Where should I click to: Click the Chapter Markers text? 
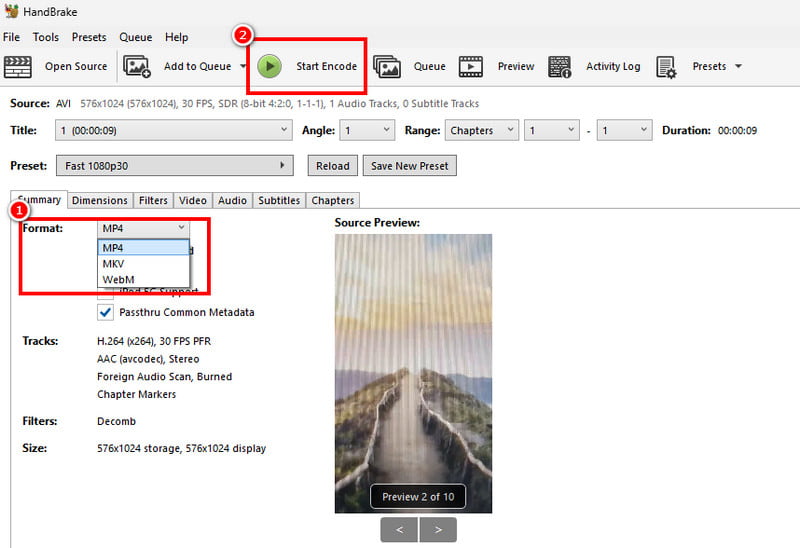click(x=136, y=394)
